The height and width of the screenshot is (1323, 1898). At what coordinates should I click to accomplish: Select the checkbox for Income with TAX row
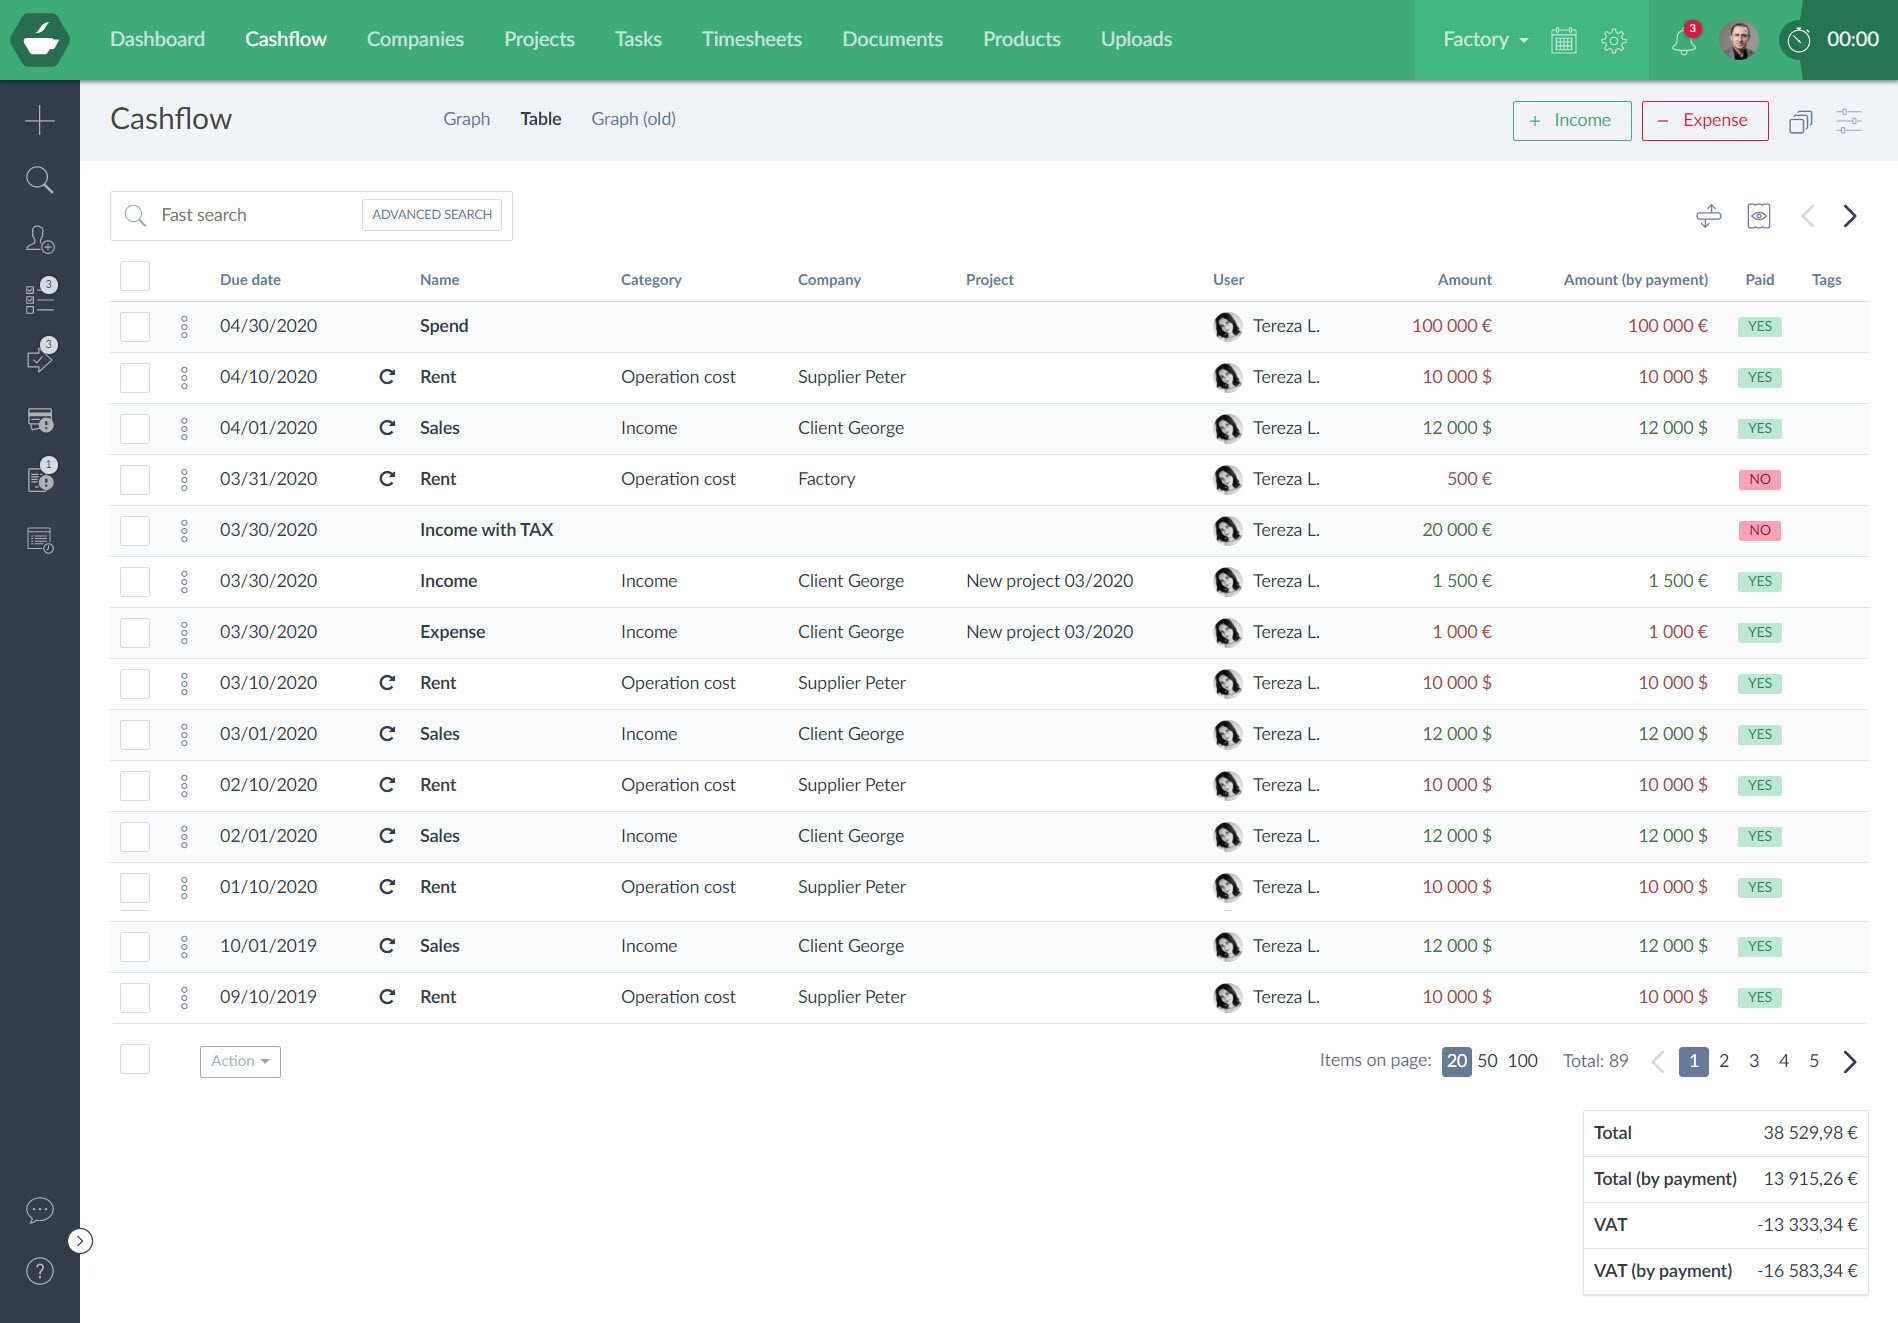click(x=135, y=531)
